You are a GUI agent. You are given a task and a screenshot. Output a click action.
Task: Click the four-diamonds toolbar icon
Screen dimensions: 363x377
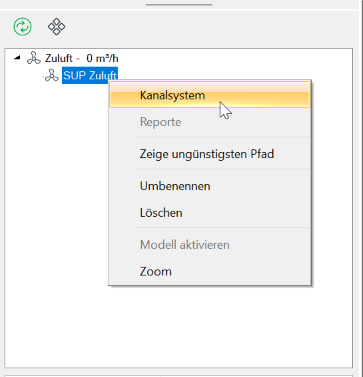56,27
